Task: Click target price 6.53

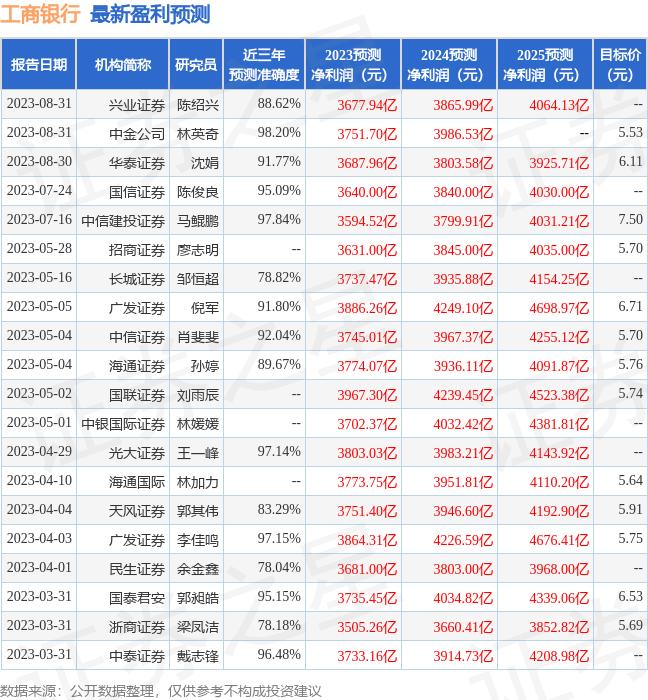Action: (x=631, y=597)
